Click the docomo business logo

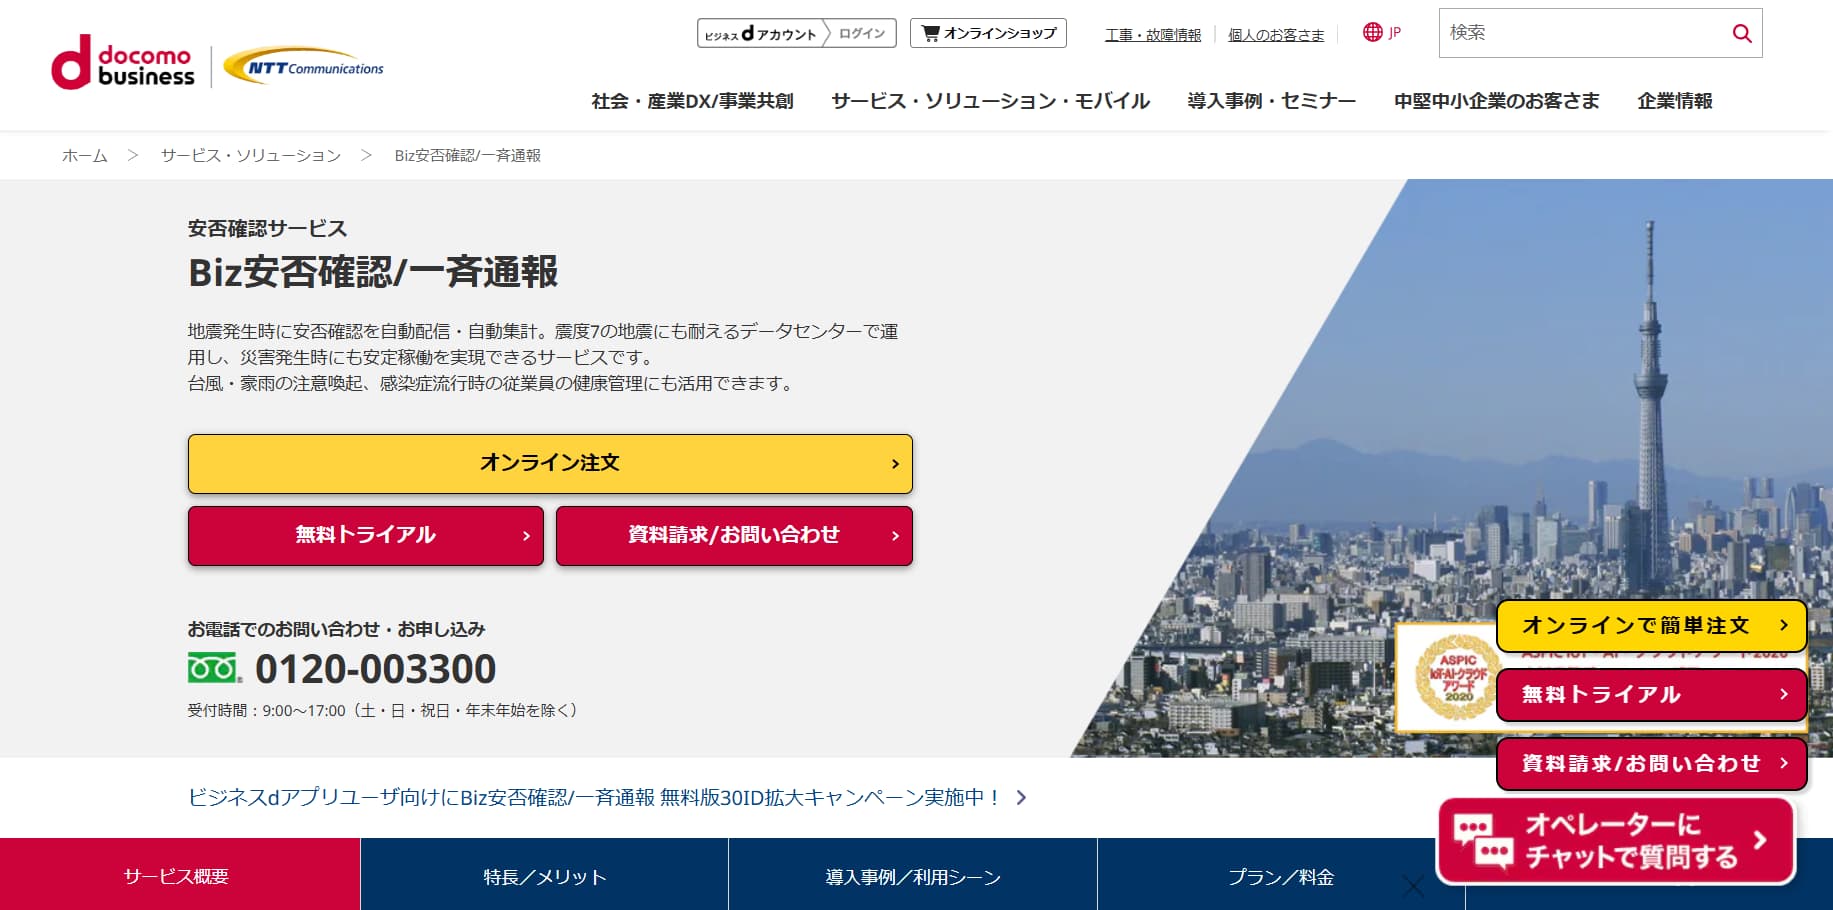coord(123,63)
